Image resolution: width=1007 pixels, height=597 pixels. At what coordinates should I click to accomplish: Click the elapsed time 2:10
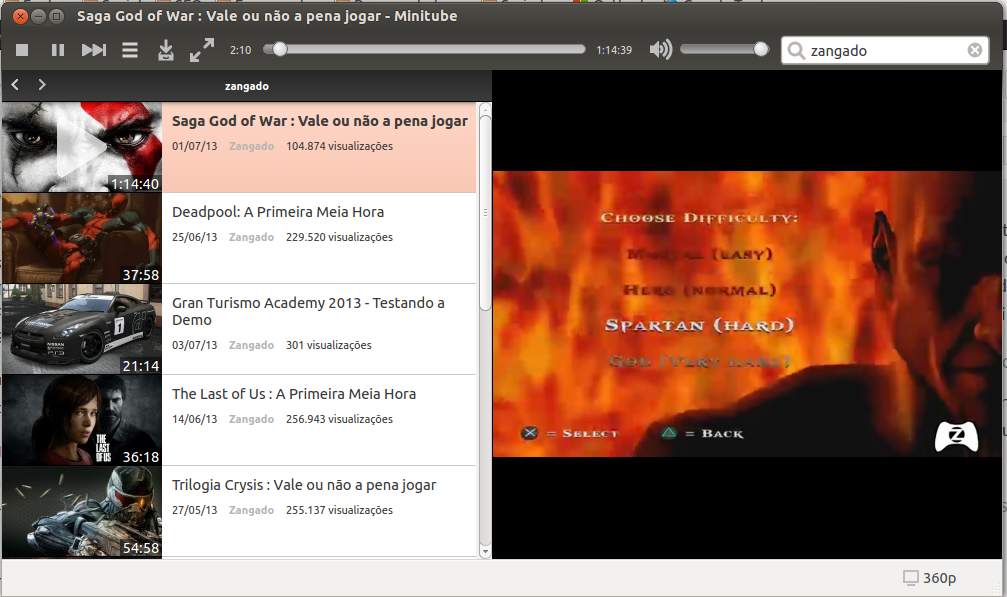pyautogui.click(x=241, y=50)
